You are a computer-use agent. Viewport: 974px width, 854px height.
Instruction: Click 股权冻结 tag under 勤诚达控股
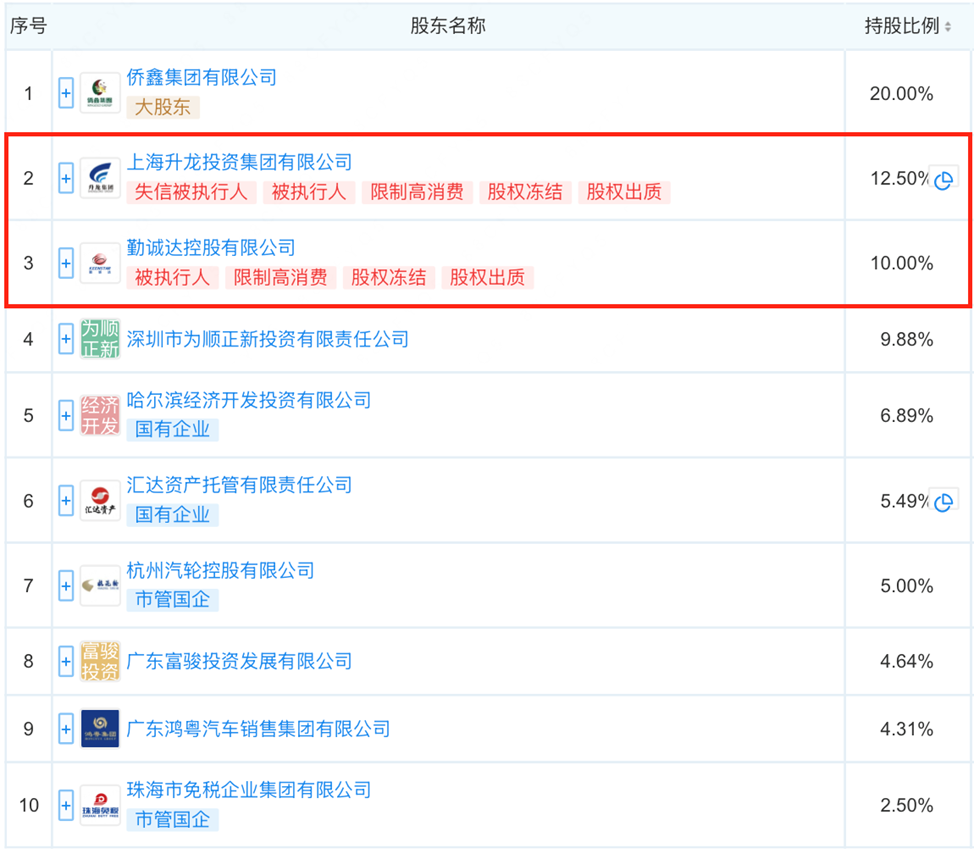tap(388, 278)
